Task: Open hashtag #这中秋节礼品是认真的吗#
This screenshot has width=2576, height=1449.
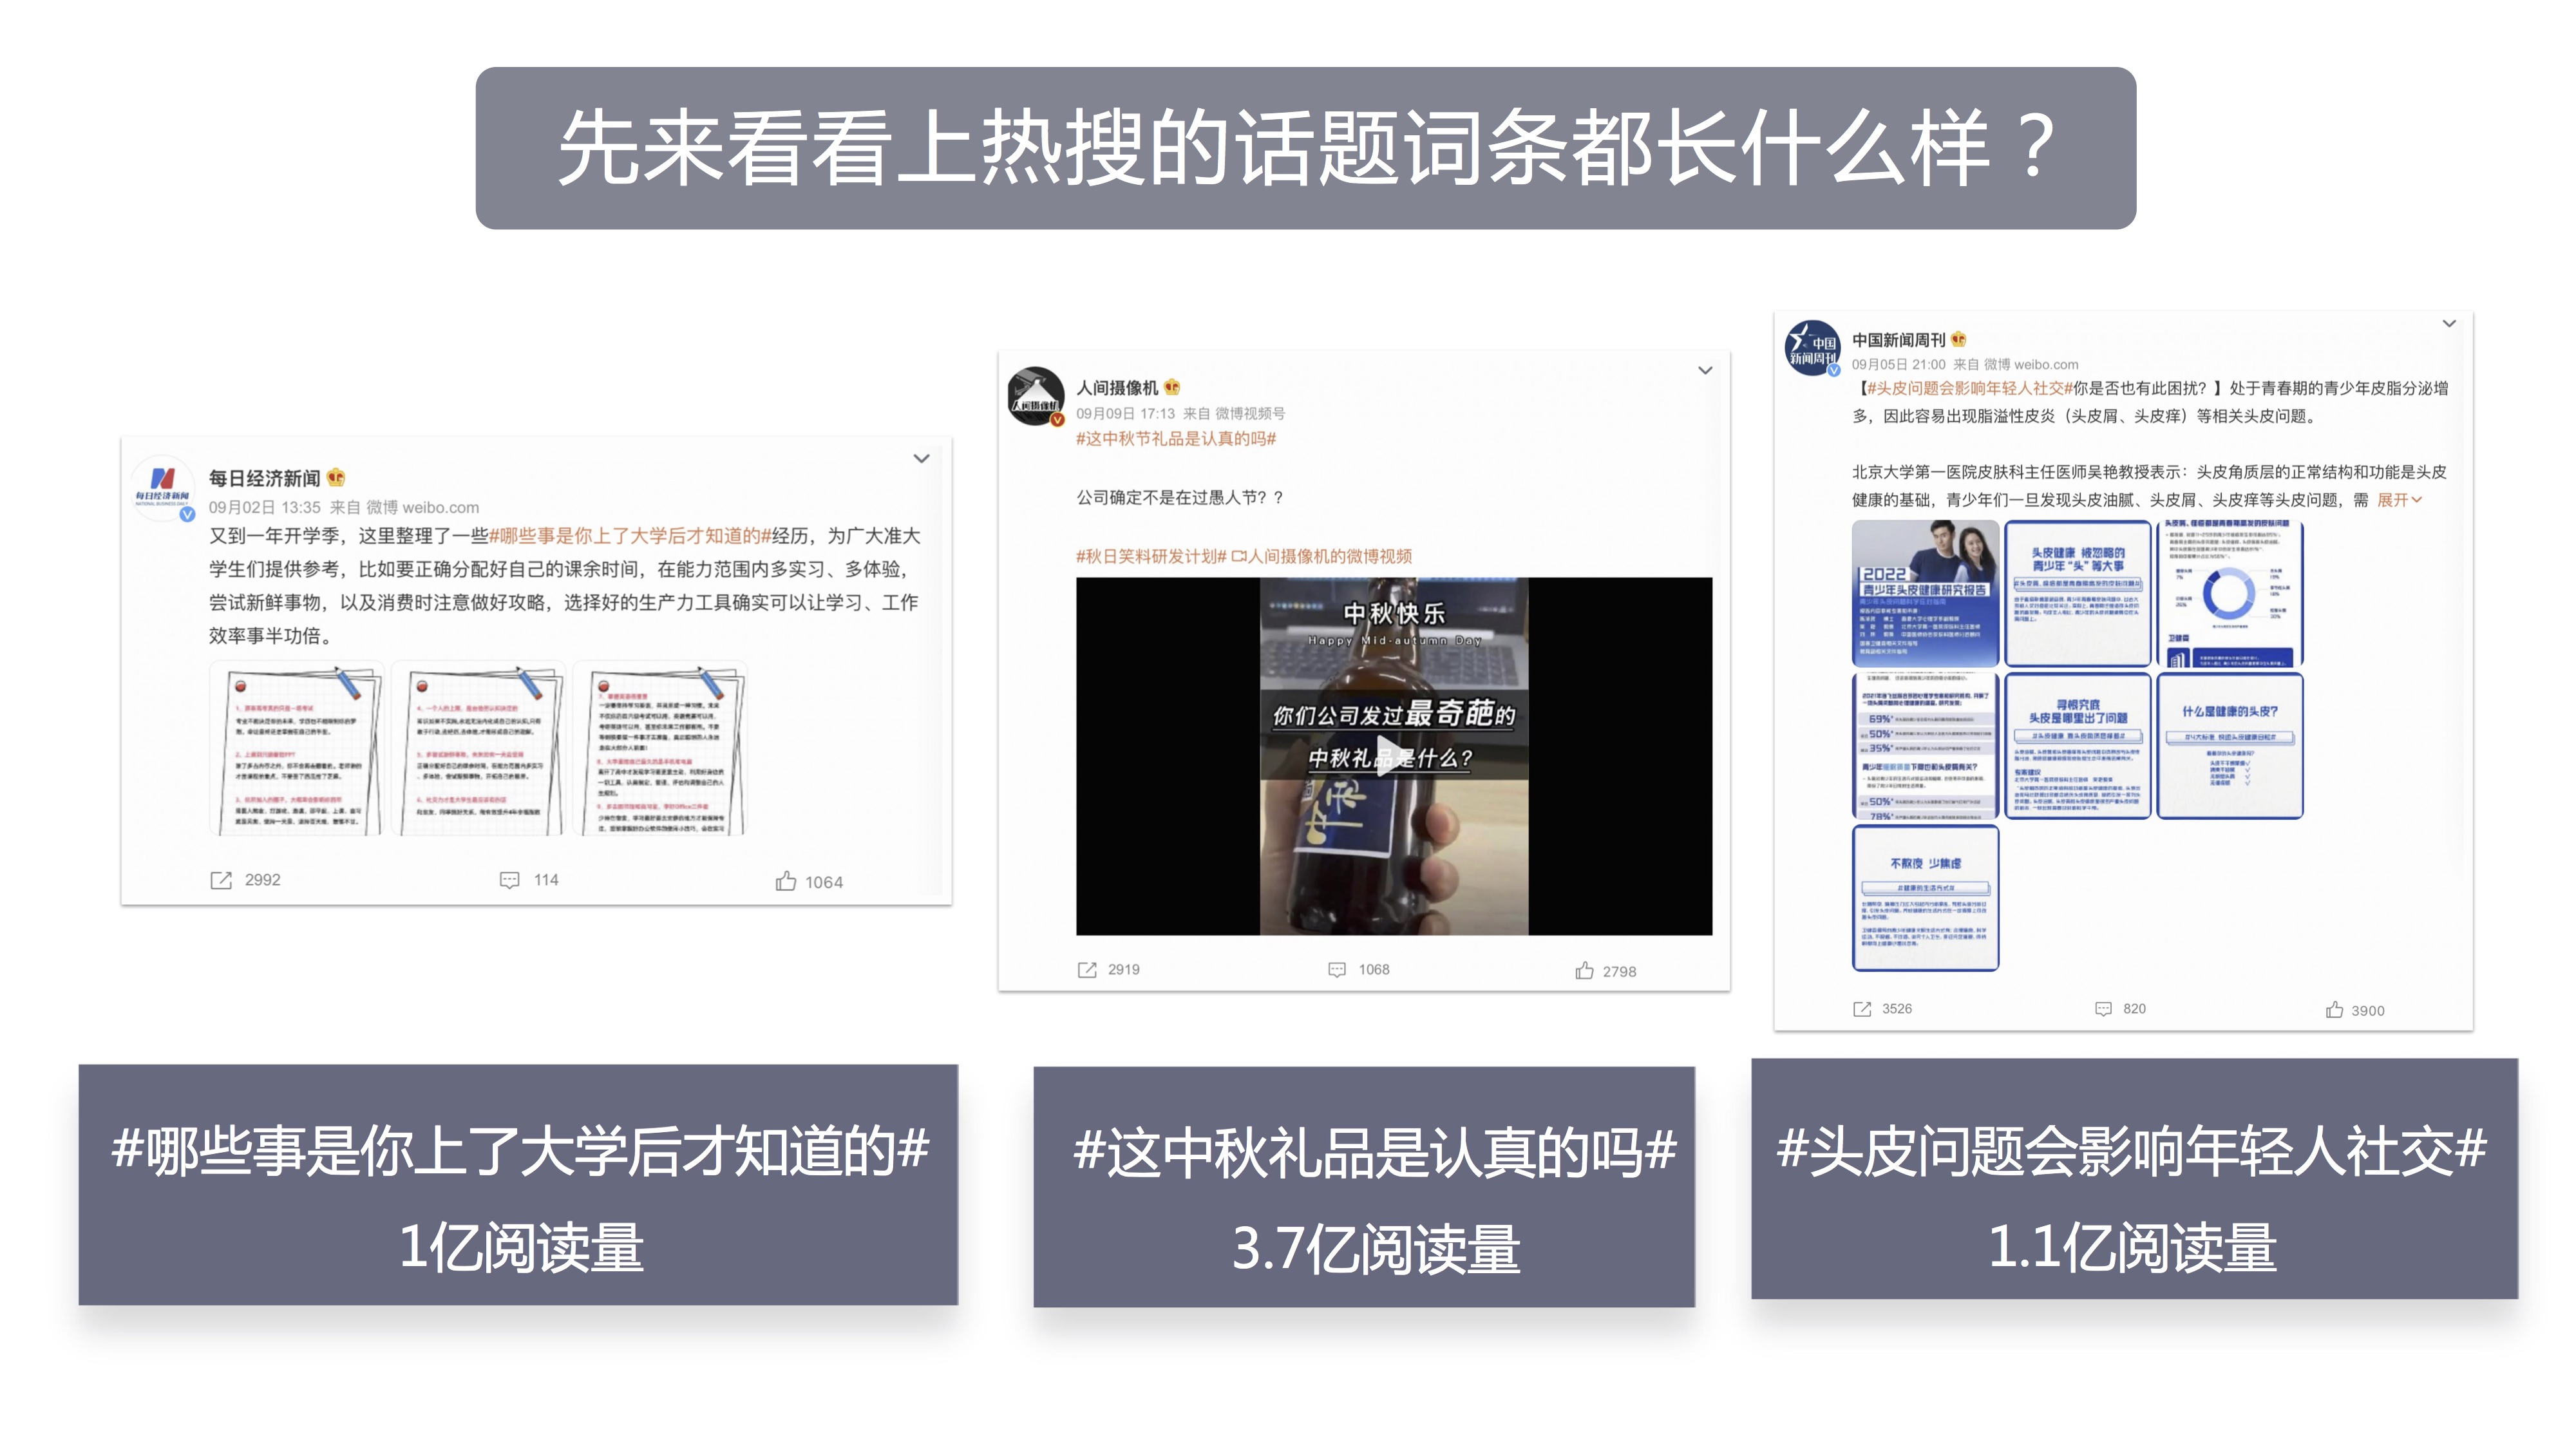Action: [x=1176, y=439]
